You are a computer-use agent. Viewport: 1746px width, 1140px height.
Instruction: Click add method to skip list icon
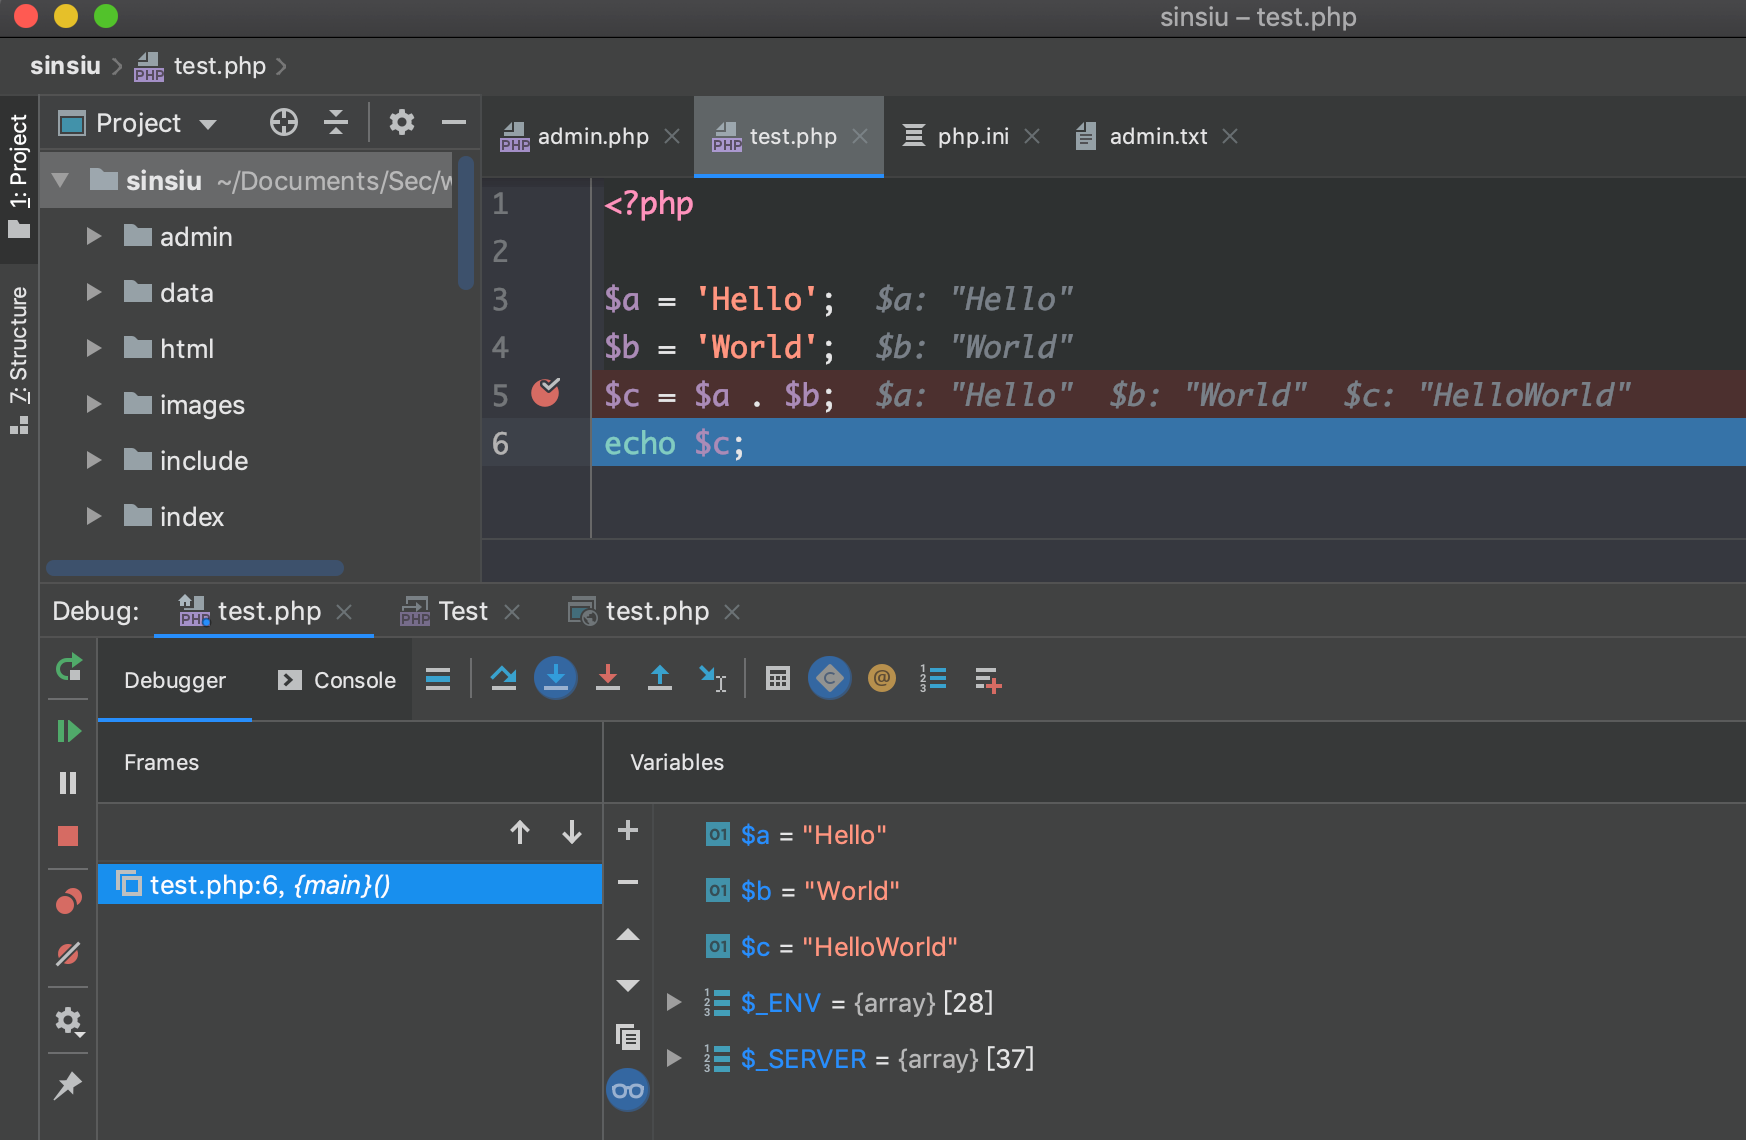click(x=988, y=680)
